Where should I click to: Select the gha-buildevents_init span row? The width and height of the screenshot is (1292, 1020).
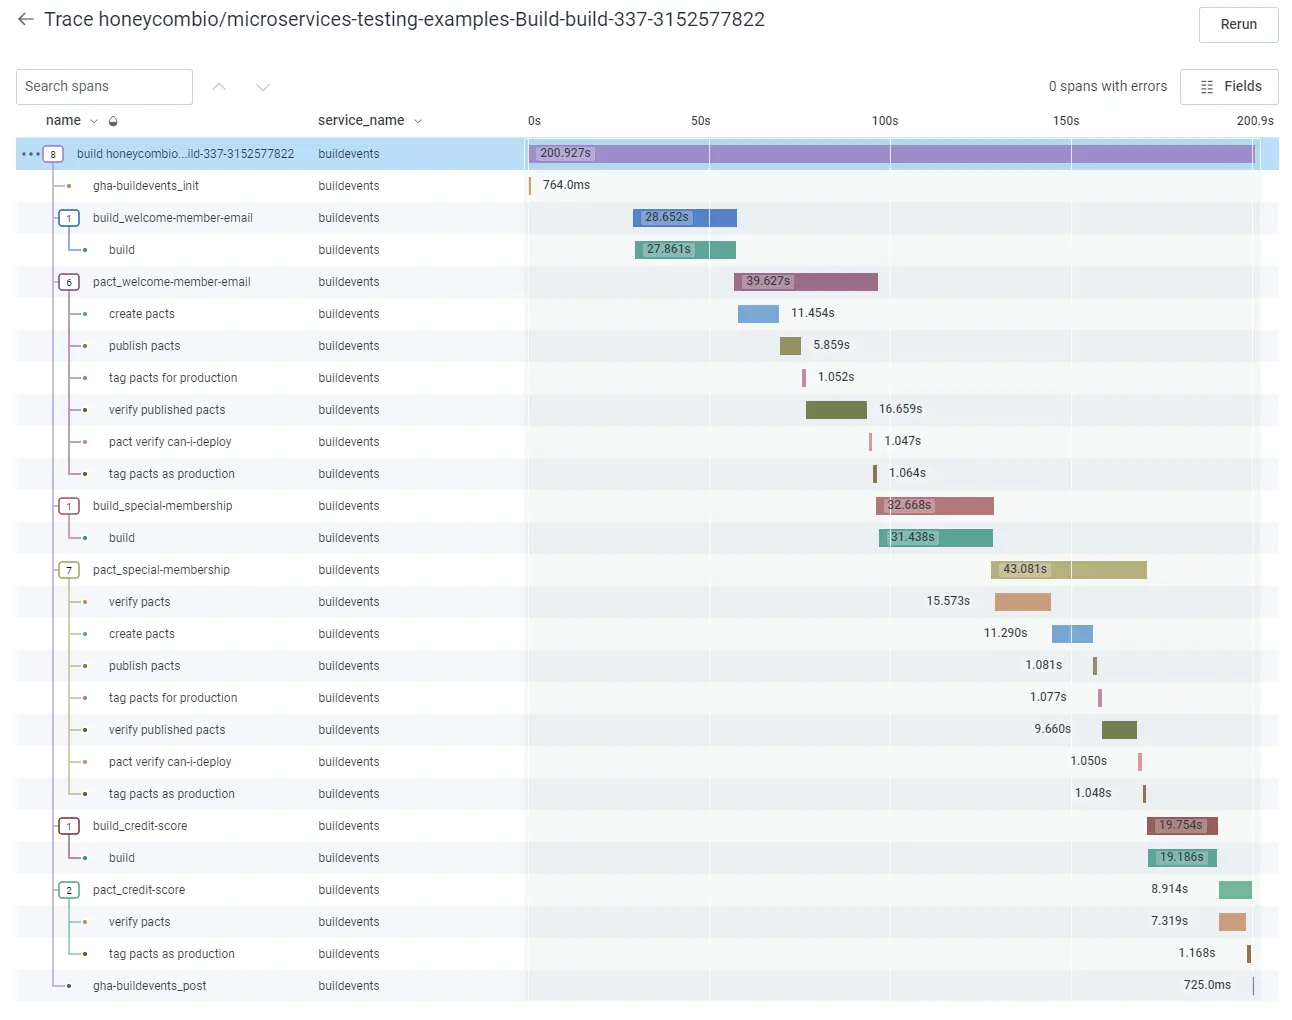(146, 186)
